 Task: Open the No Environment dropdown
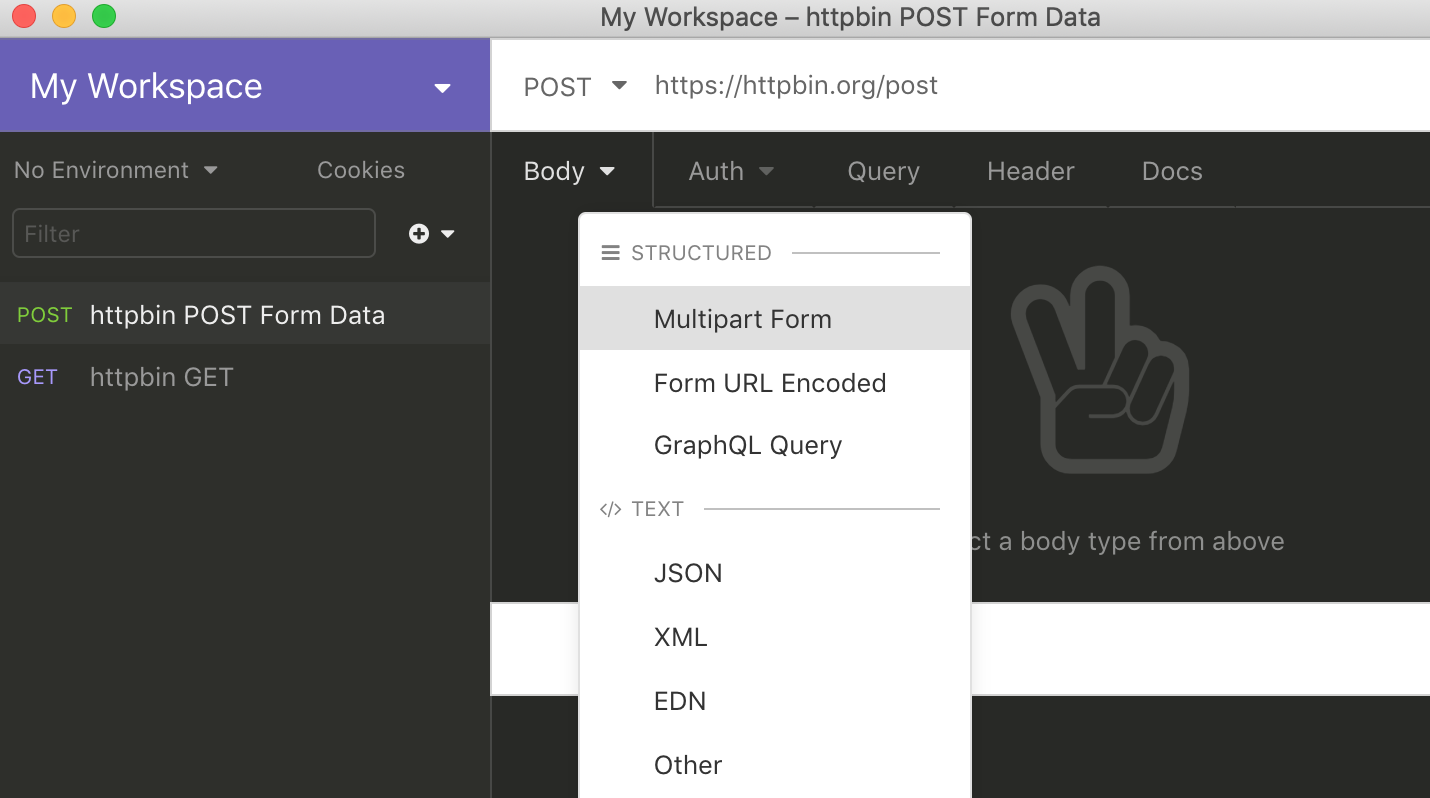pos(116,170)
